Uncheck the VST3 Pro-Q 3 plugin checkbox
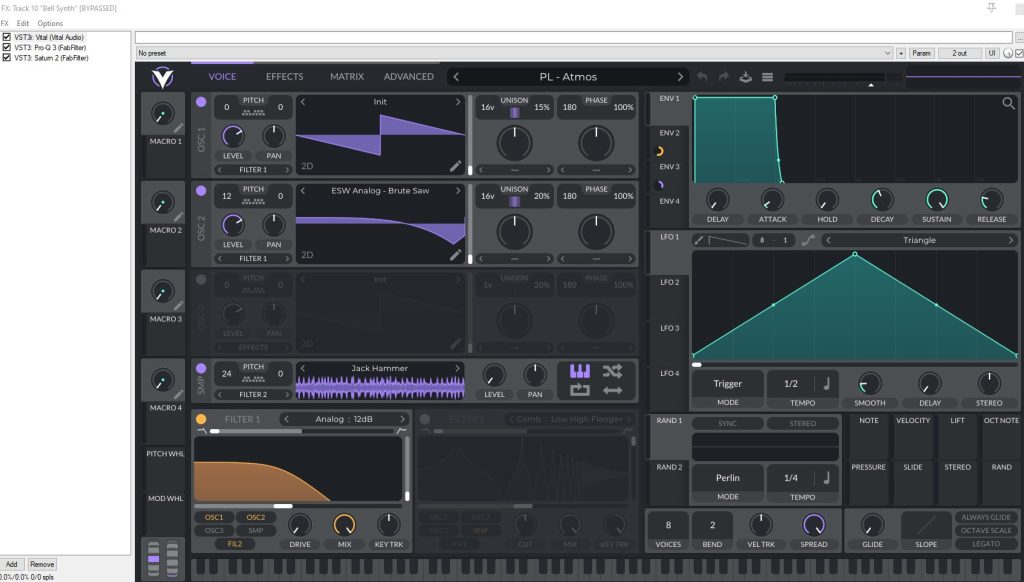This screenshot has width=1024, height=582. pos(7,48)
